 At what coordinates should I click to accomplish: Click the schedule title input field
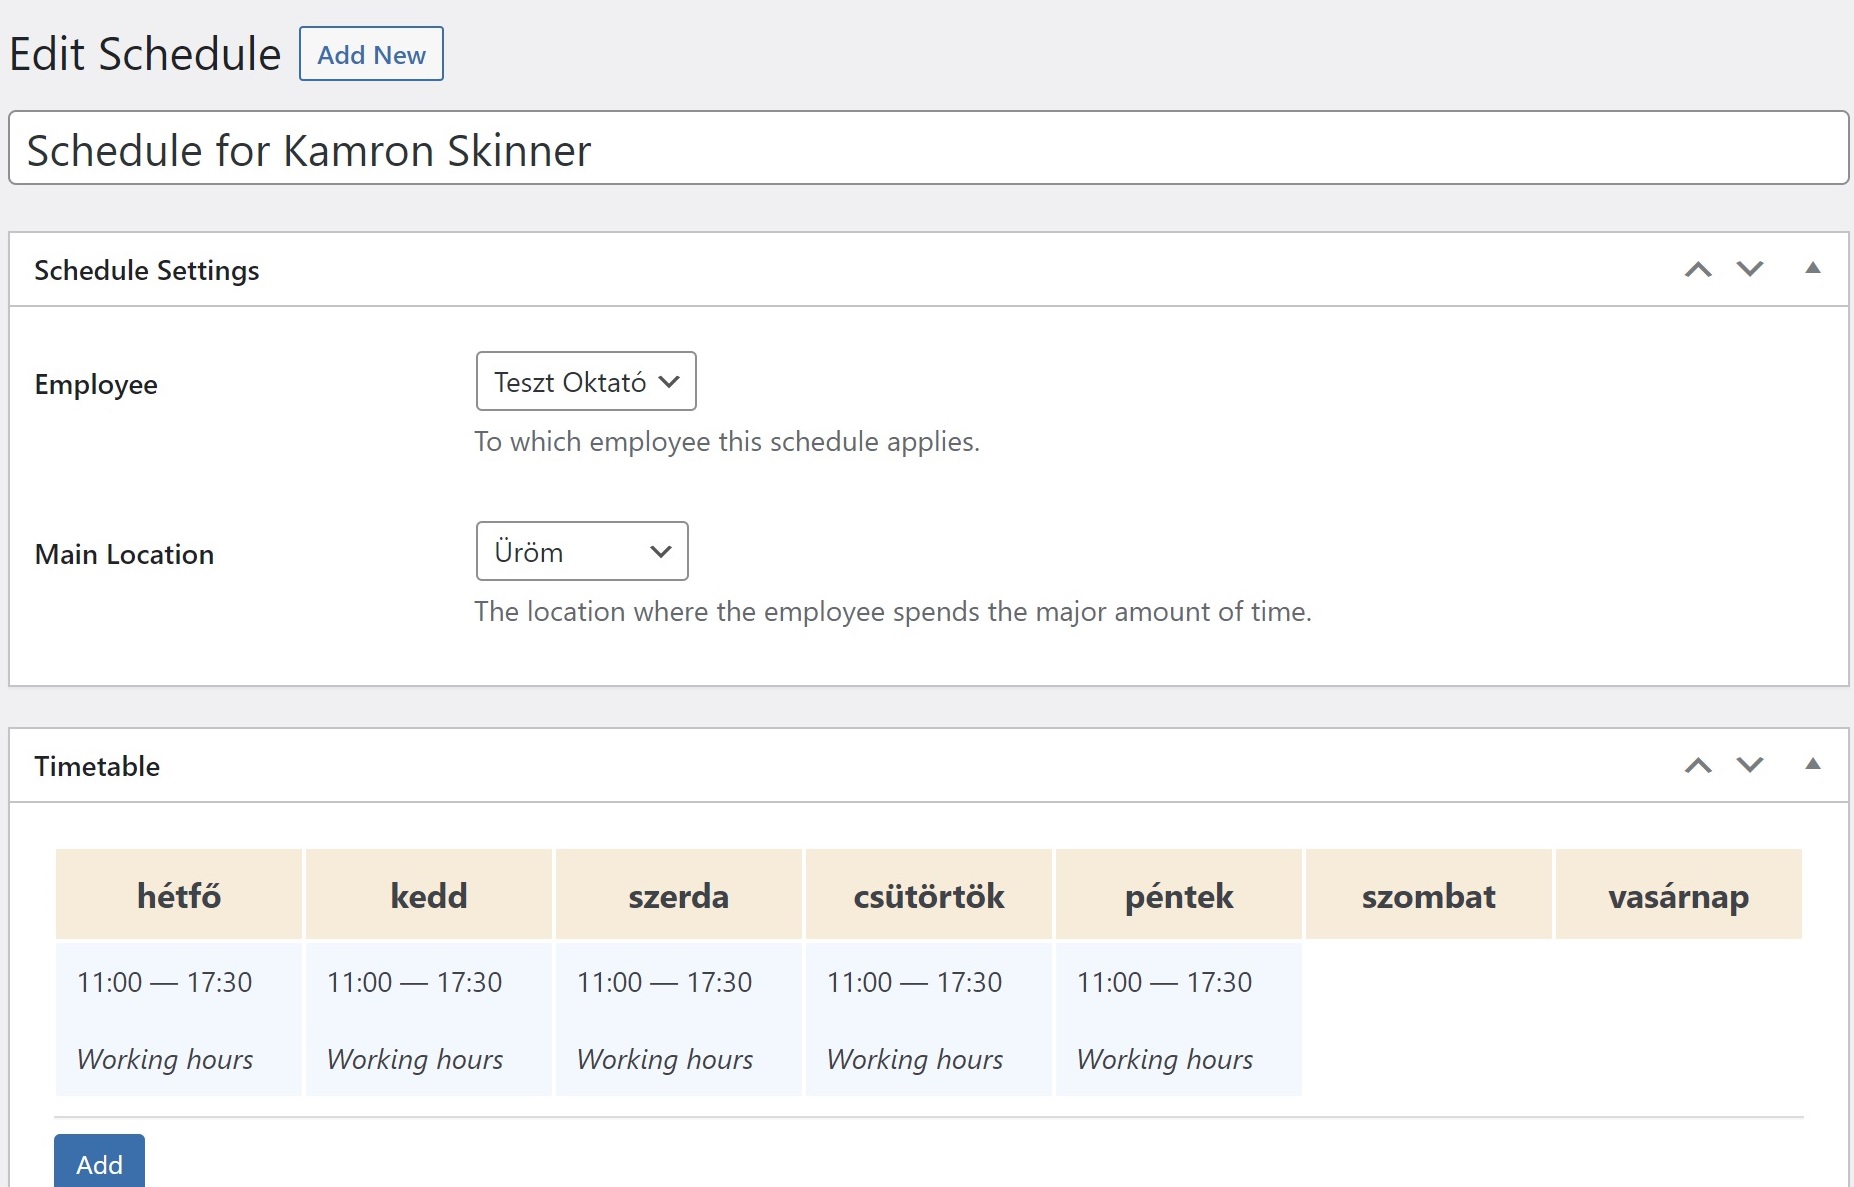[927, 148]
